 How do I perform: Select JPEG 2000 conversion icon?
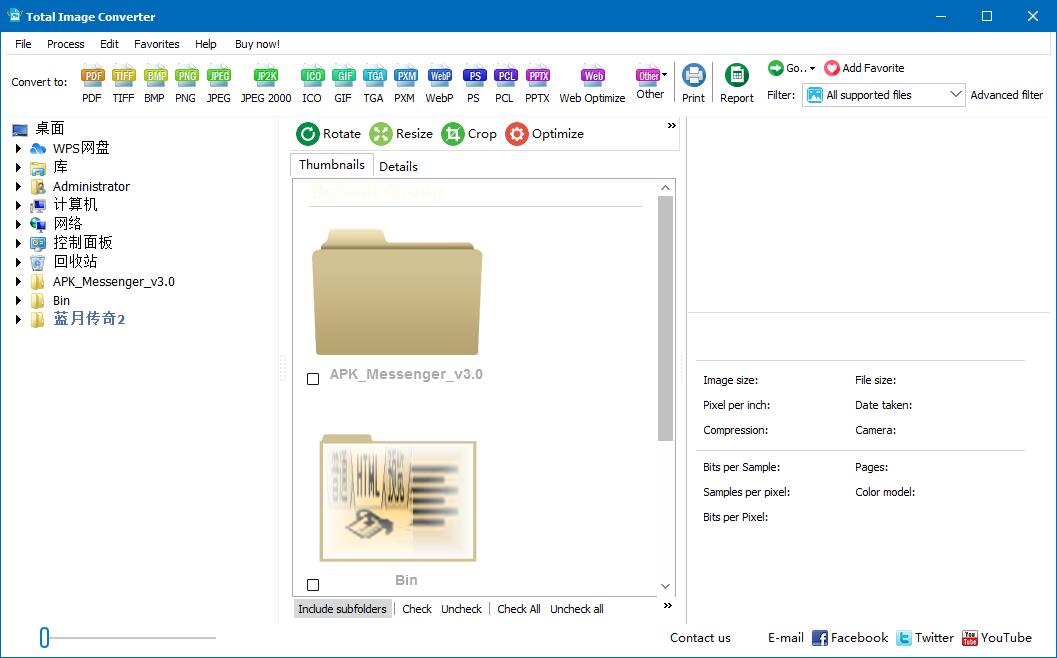pyautogui.click(x=266, y=76)
